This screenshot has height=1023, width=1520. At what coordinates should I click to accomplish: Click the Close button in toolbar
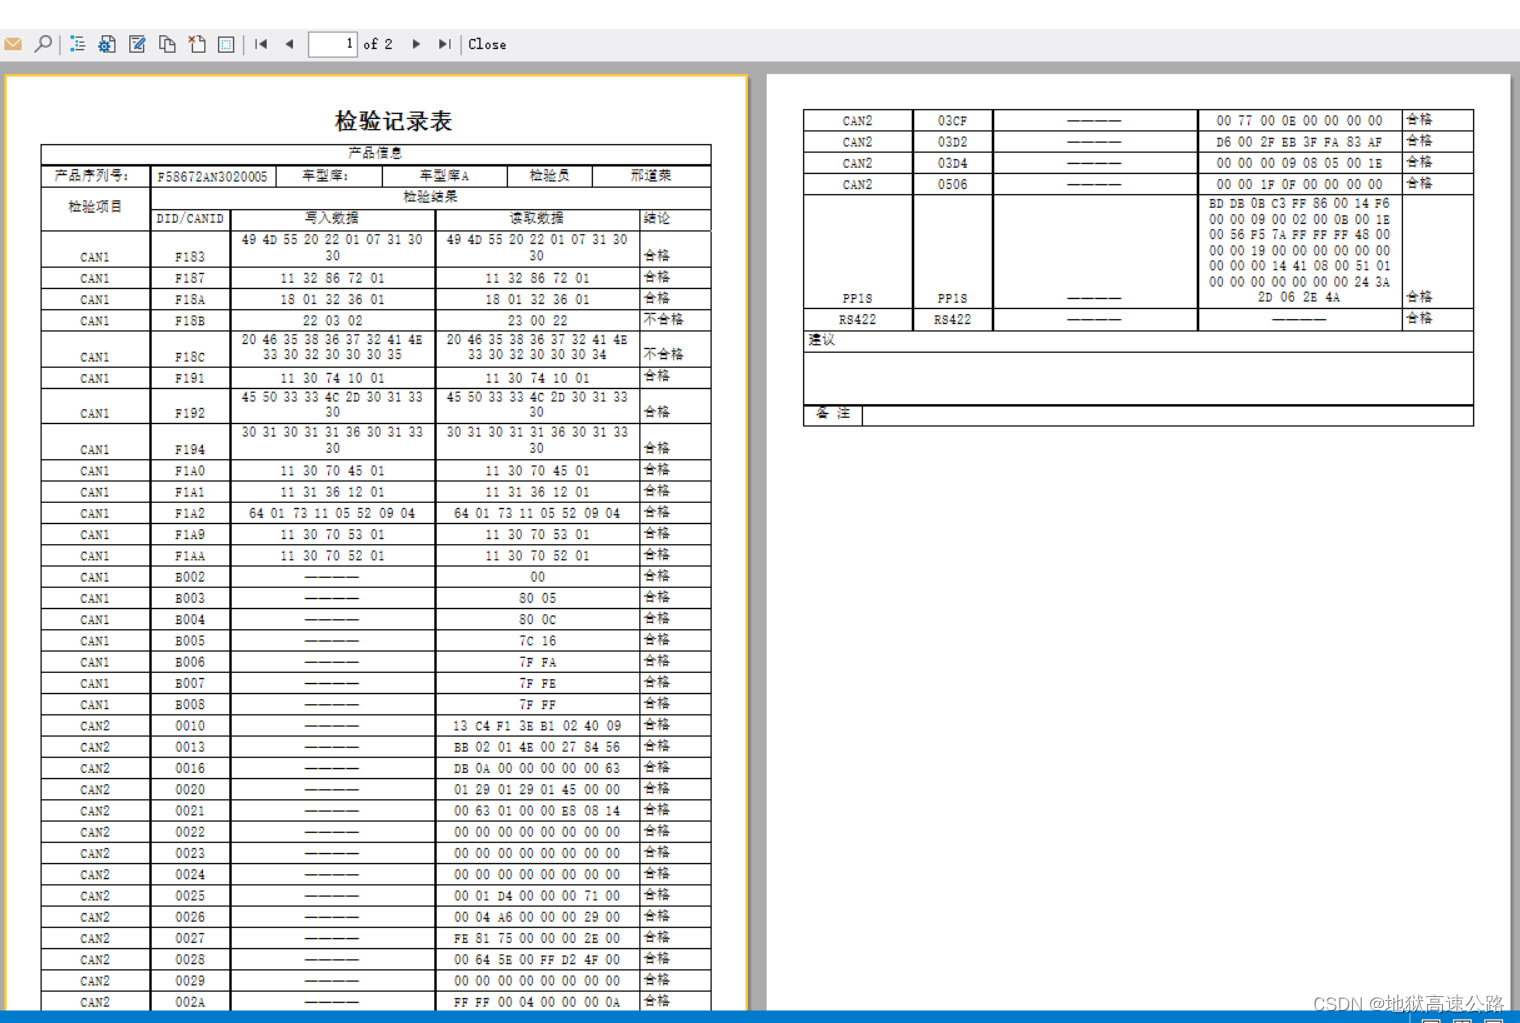pos(487,44)
